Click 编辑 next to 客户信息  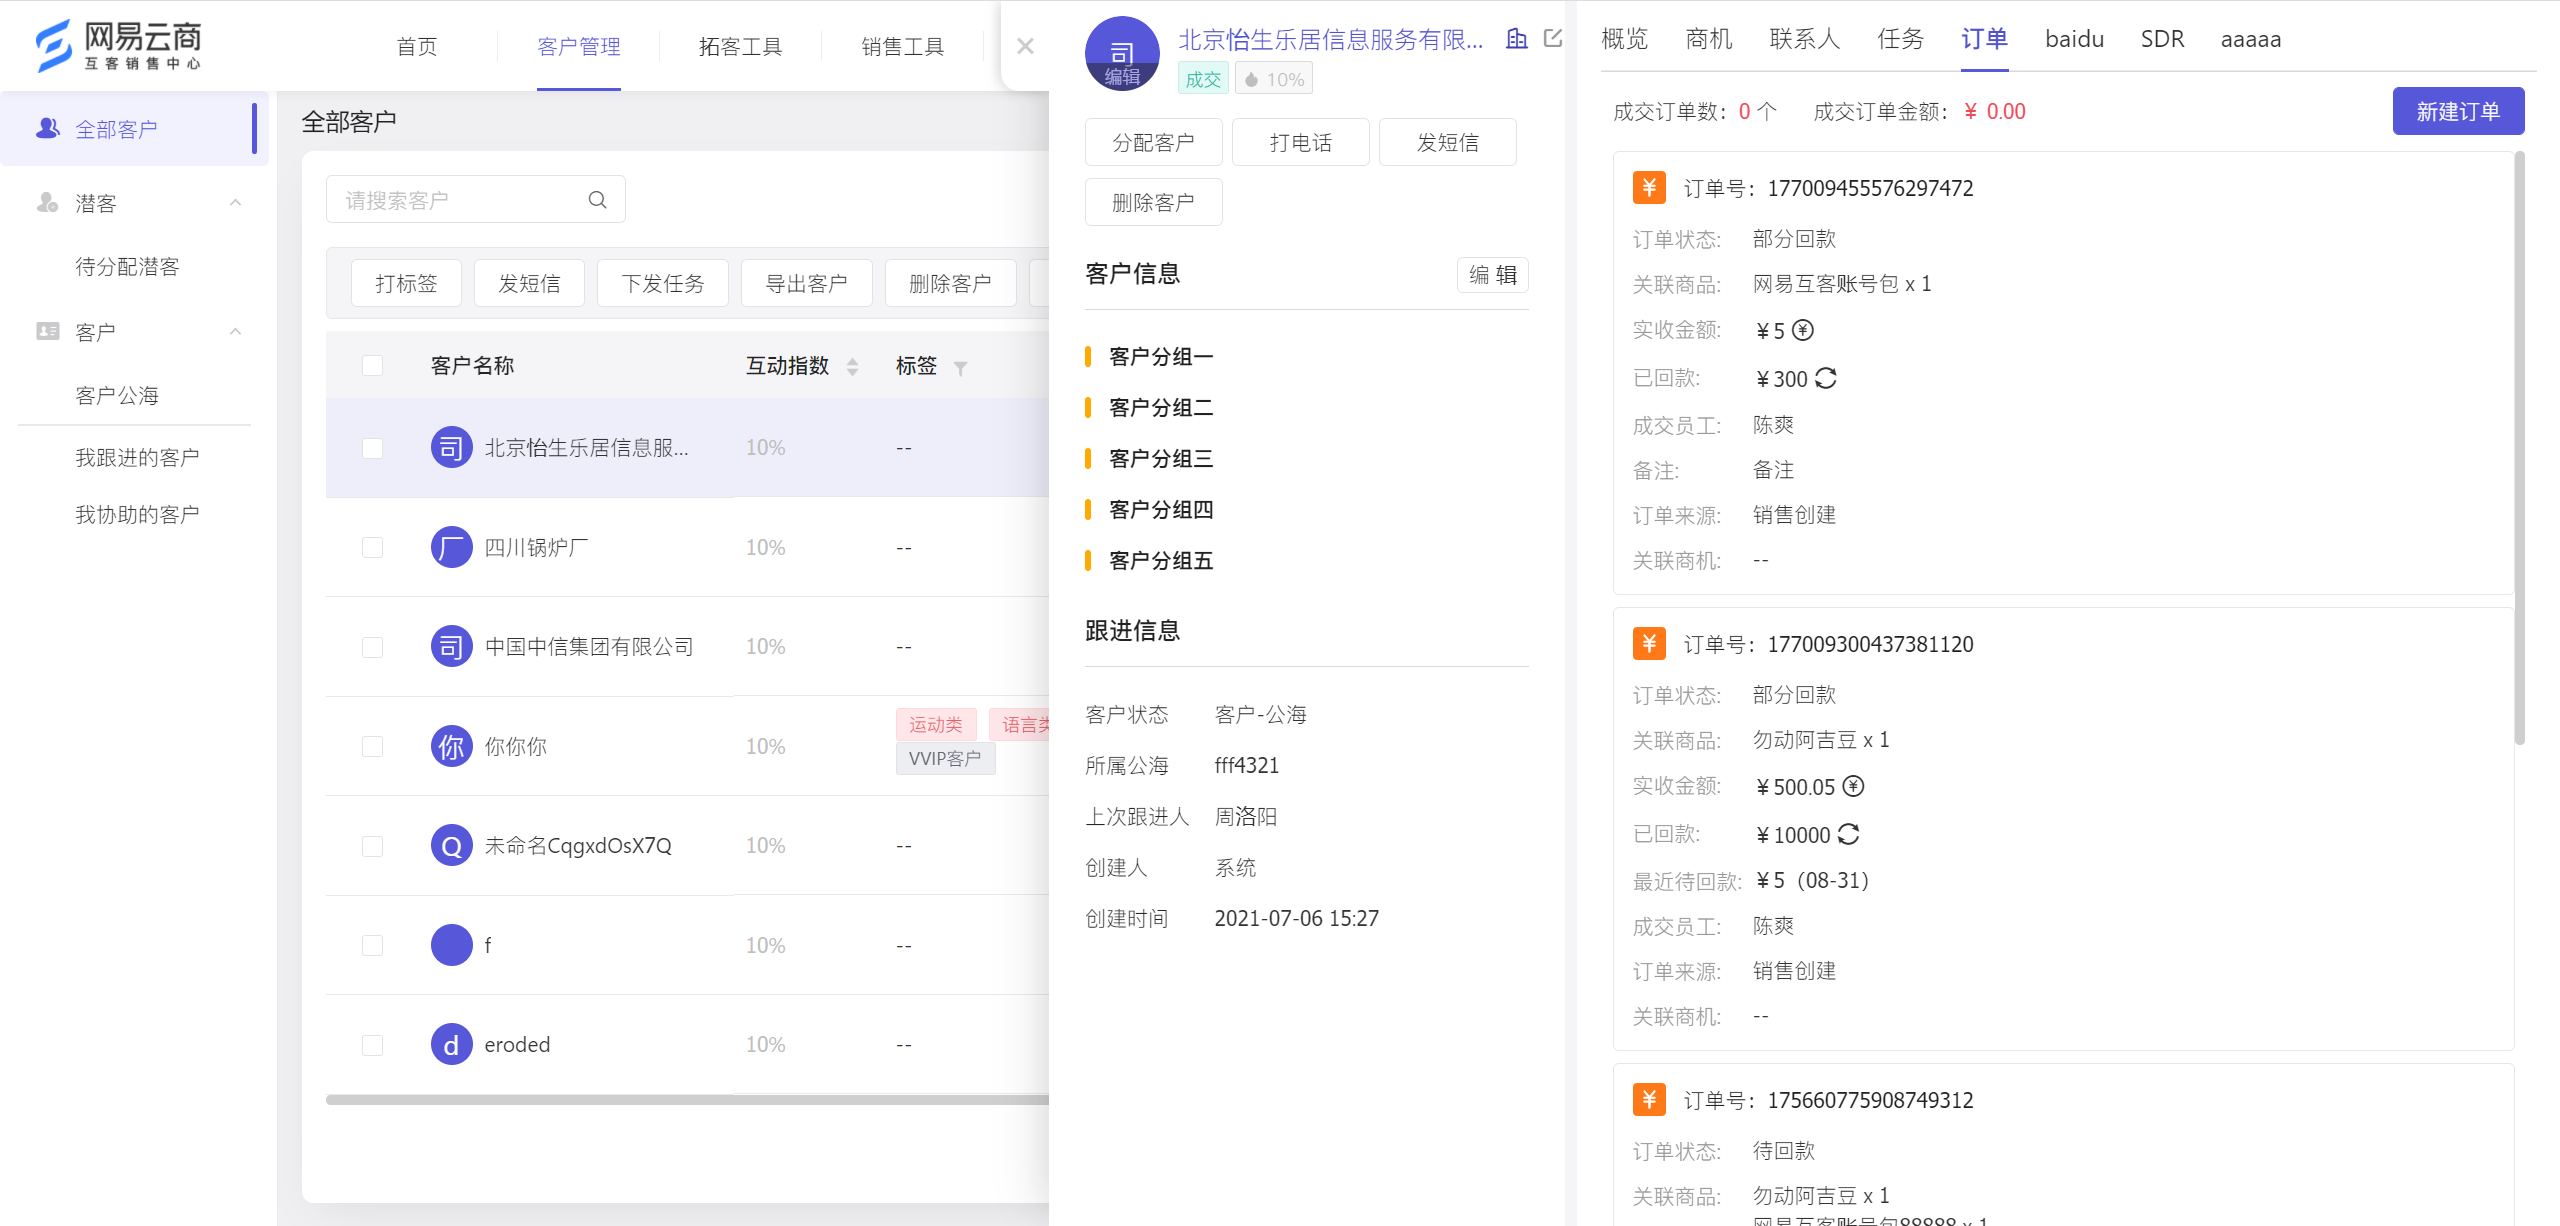click(1493, 275)
